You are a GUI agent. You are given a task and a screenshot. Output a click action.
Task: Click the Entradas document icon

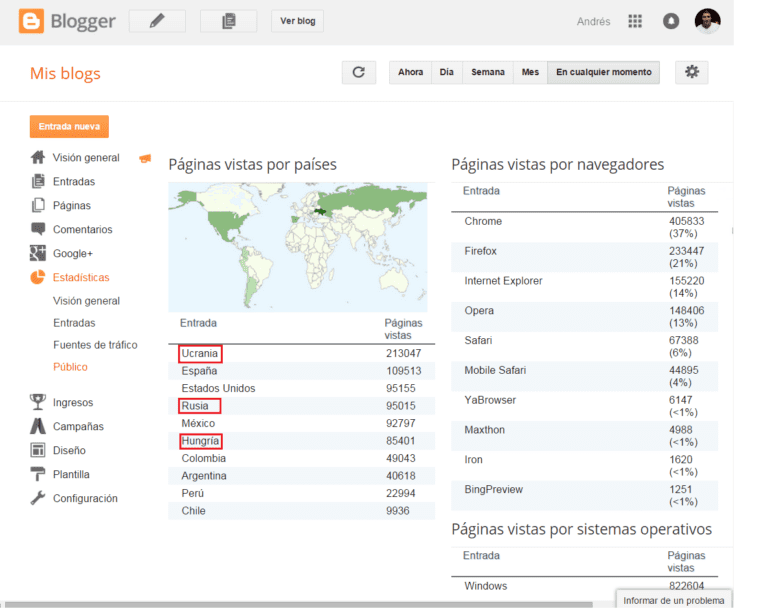click(38, 181)
